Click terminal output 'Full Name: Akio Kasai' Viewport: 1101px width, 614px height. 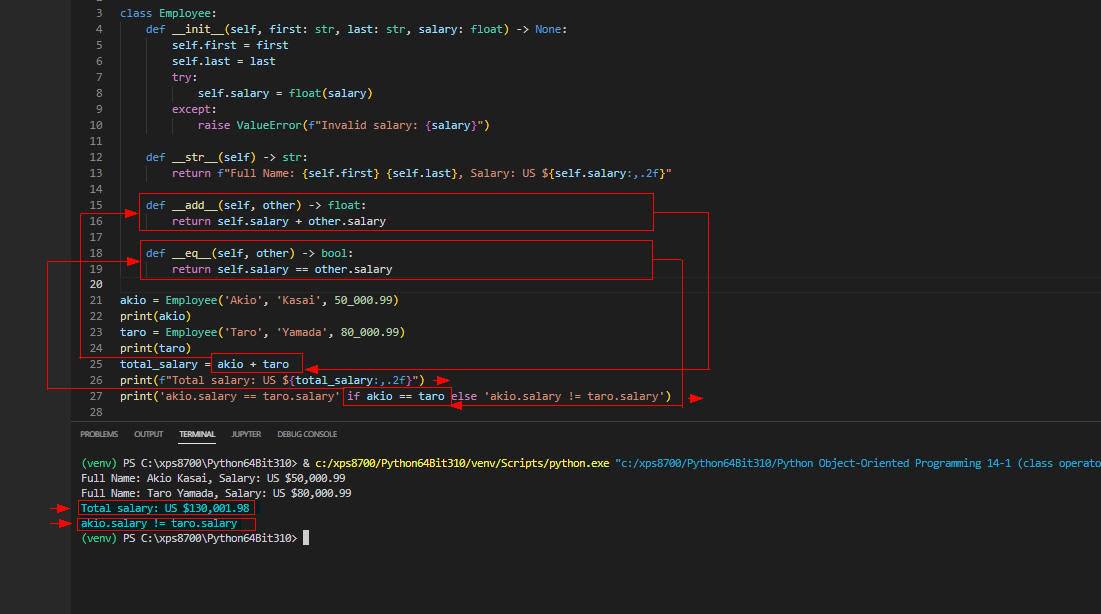[213, 478]
